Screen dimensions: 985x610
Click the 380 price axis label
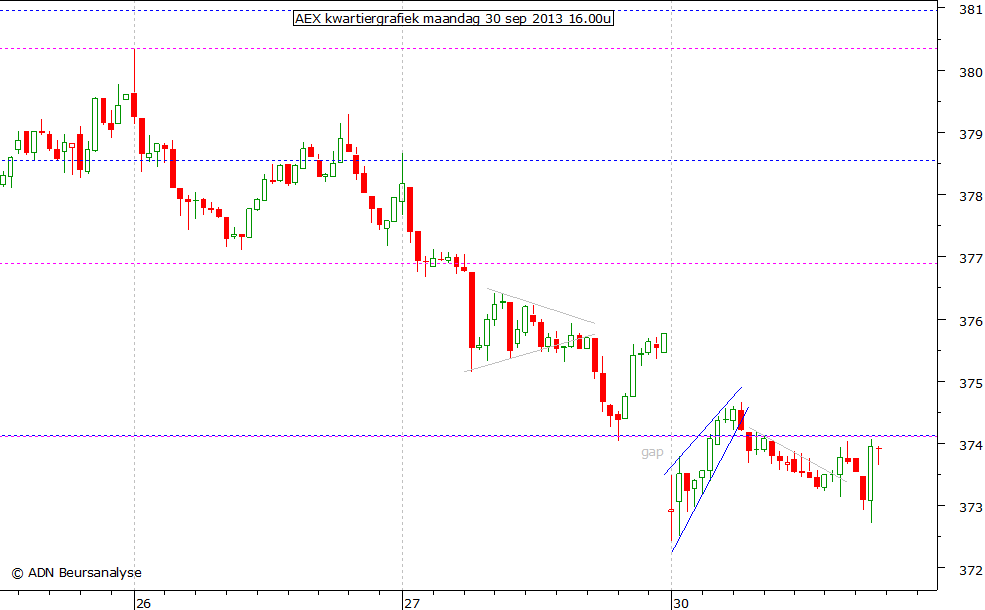971,72
